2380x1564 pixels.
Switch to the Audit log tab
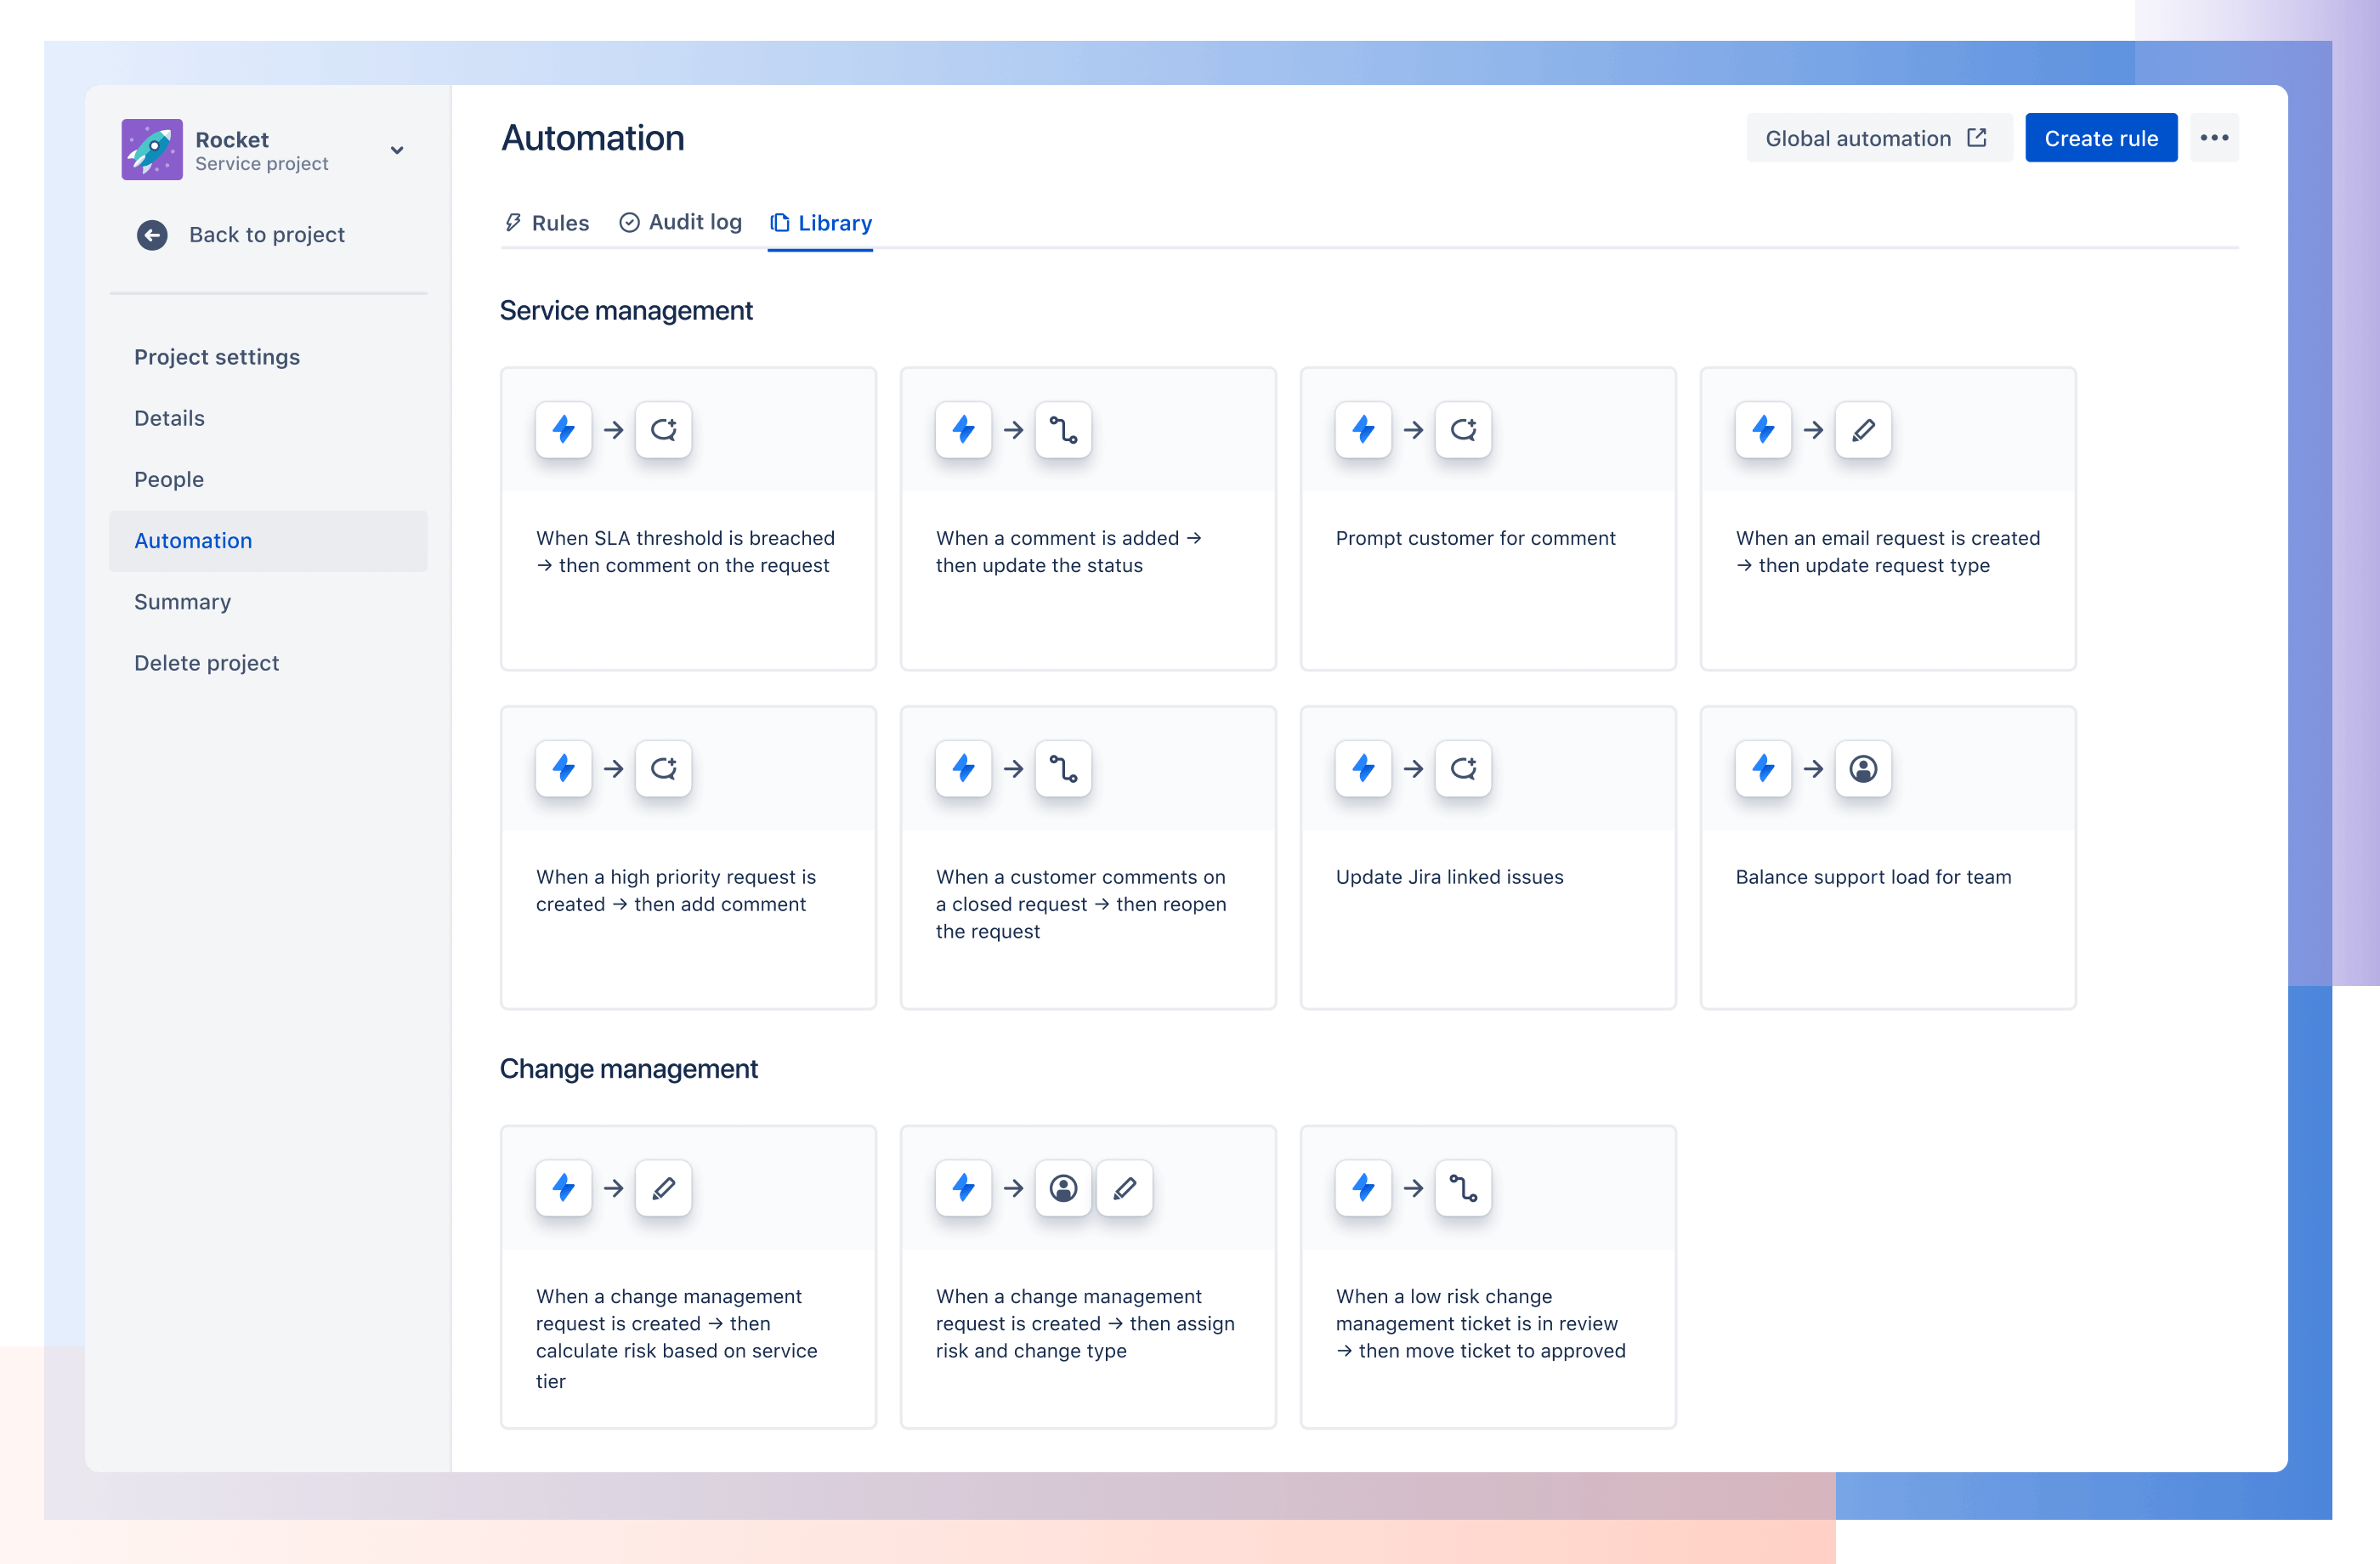(679, 222)
